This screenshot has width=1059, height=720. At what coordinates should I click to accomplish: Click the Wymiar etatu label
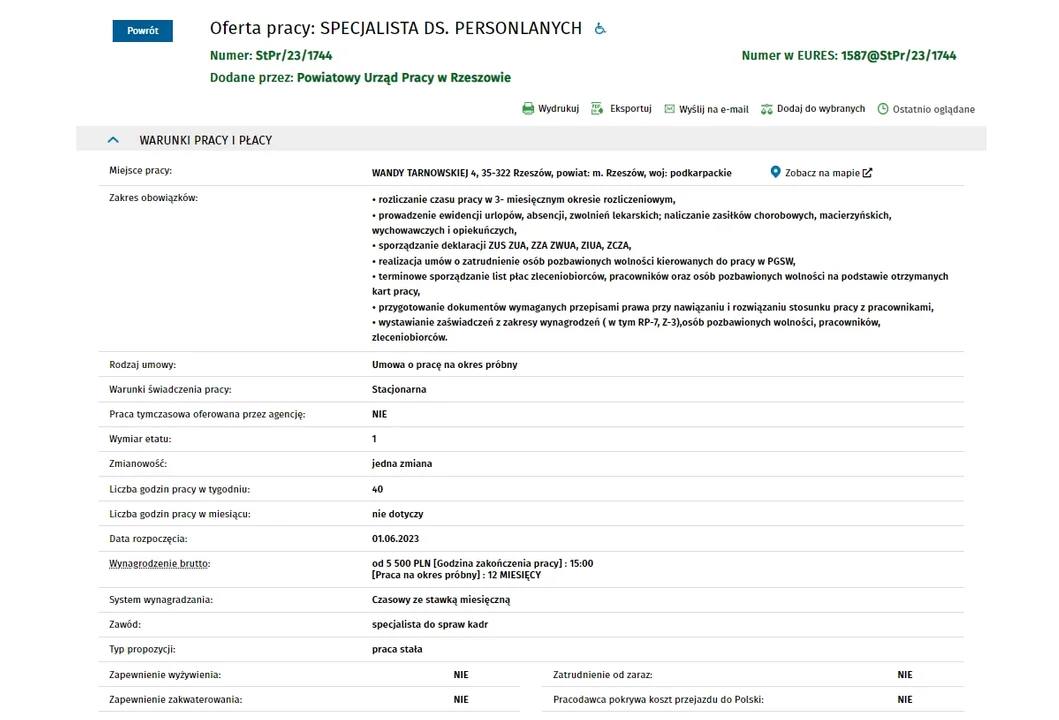click(140, 439)
